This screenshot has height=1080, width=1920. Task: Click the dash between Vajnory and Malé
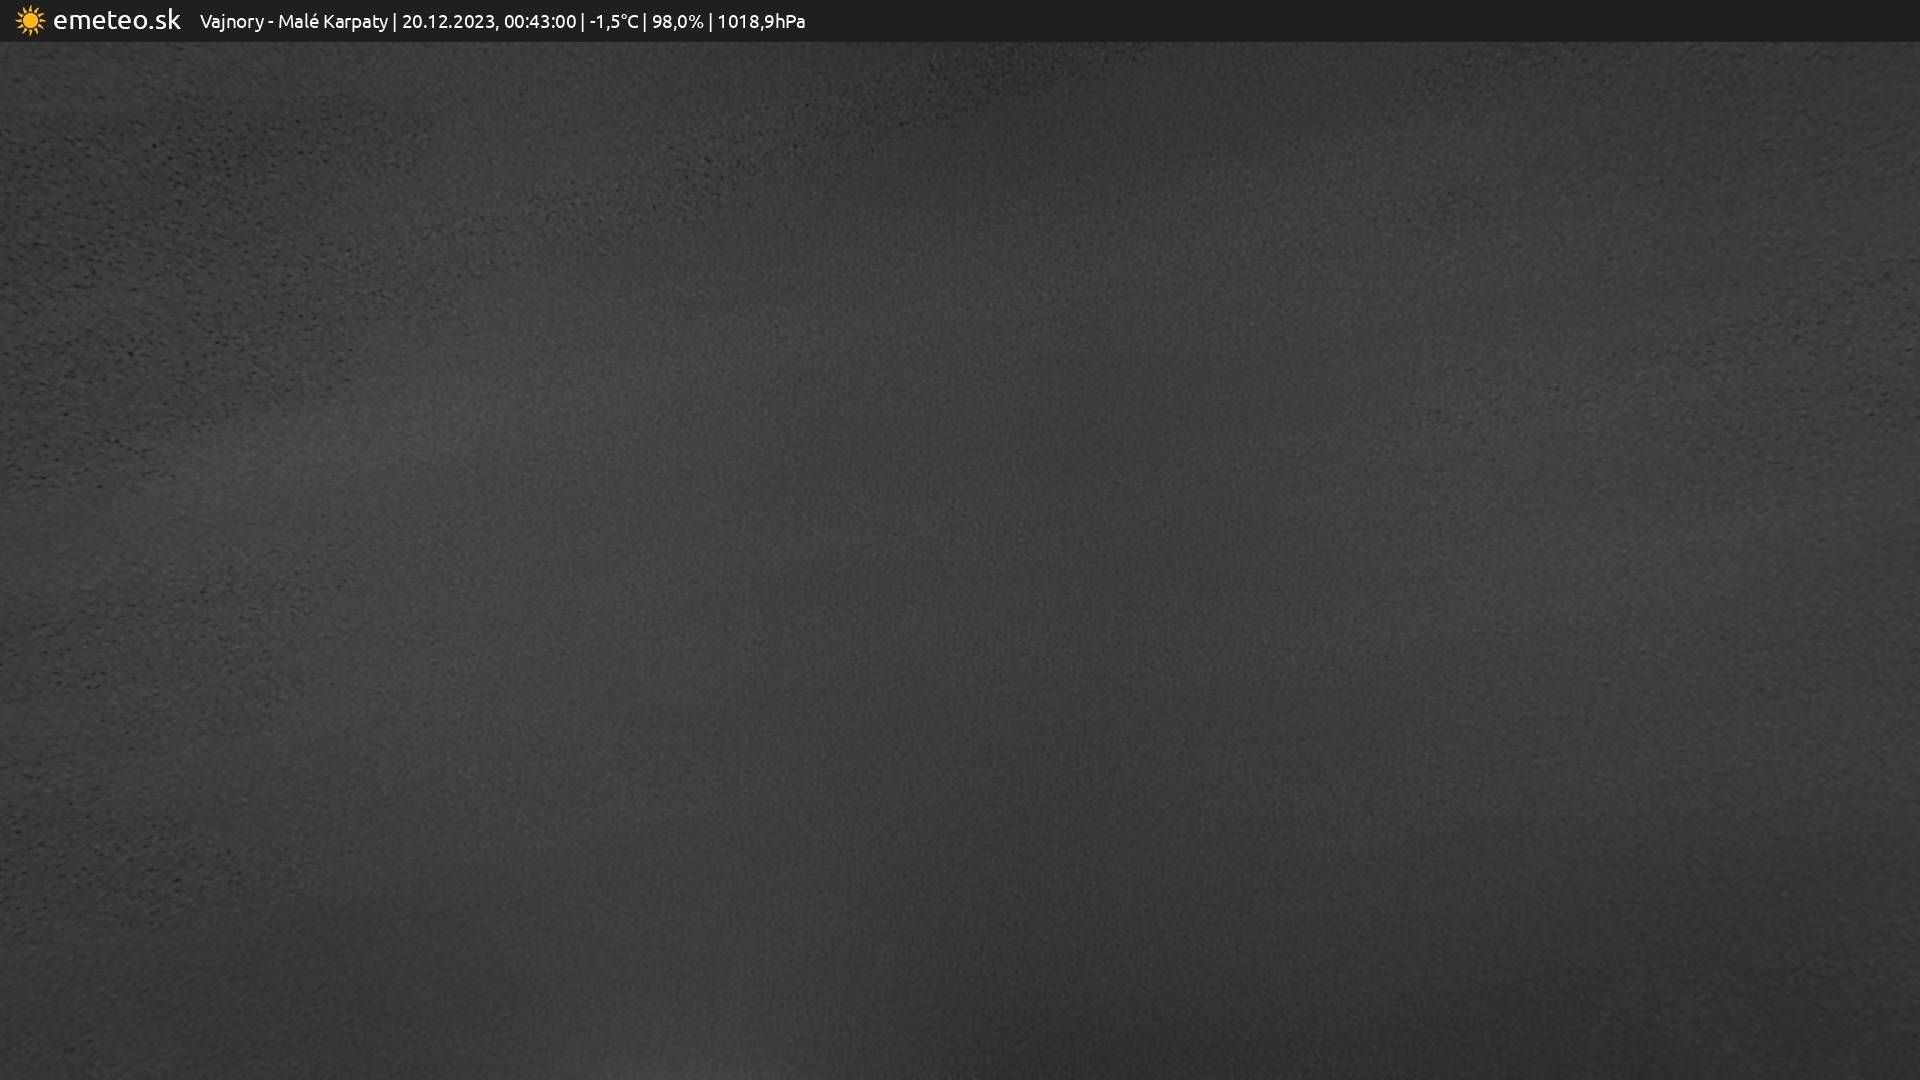(270, 21)
